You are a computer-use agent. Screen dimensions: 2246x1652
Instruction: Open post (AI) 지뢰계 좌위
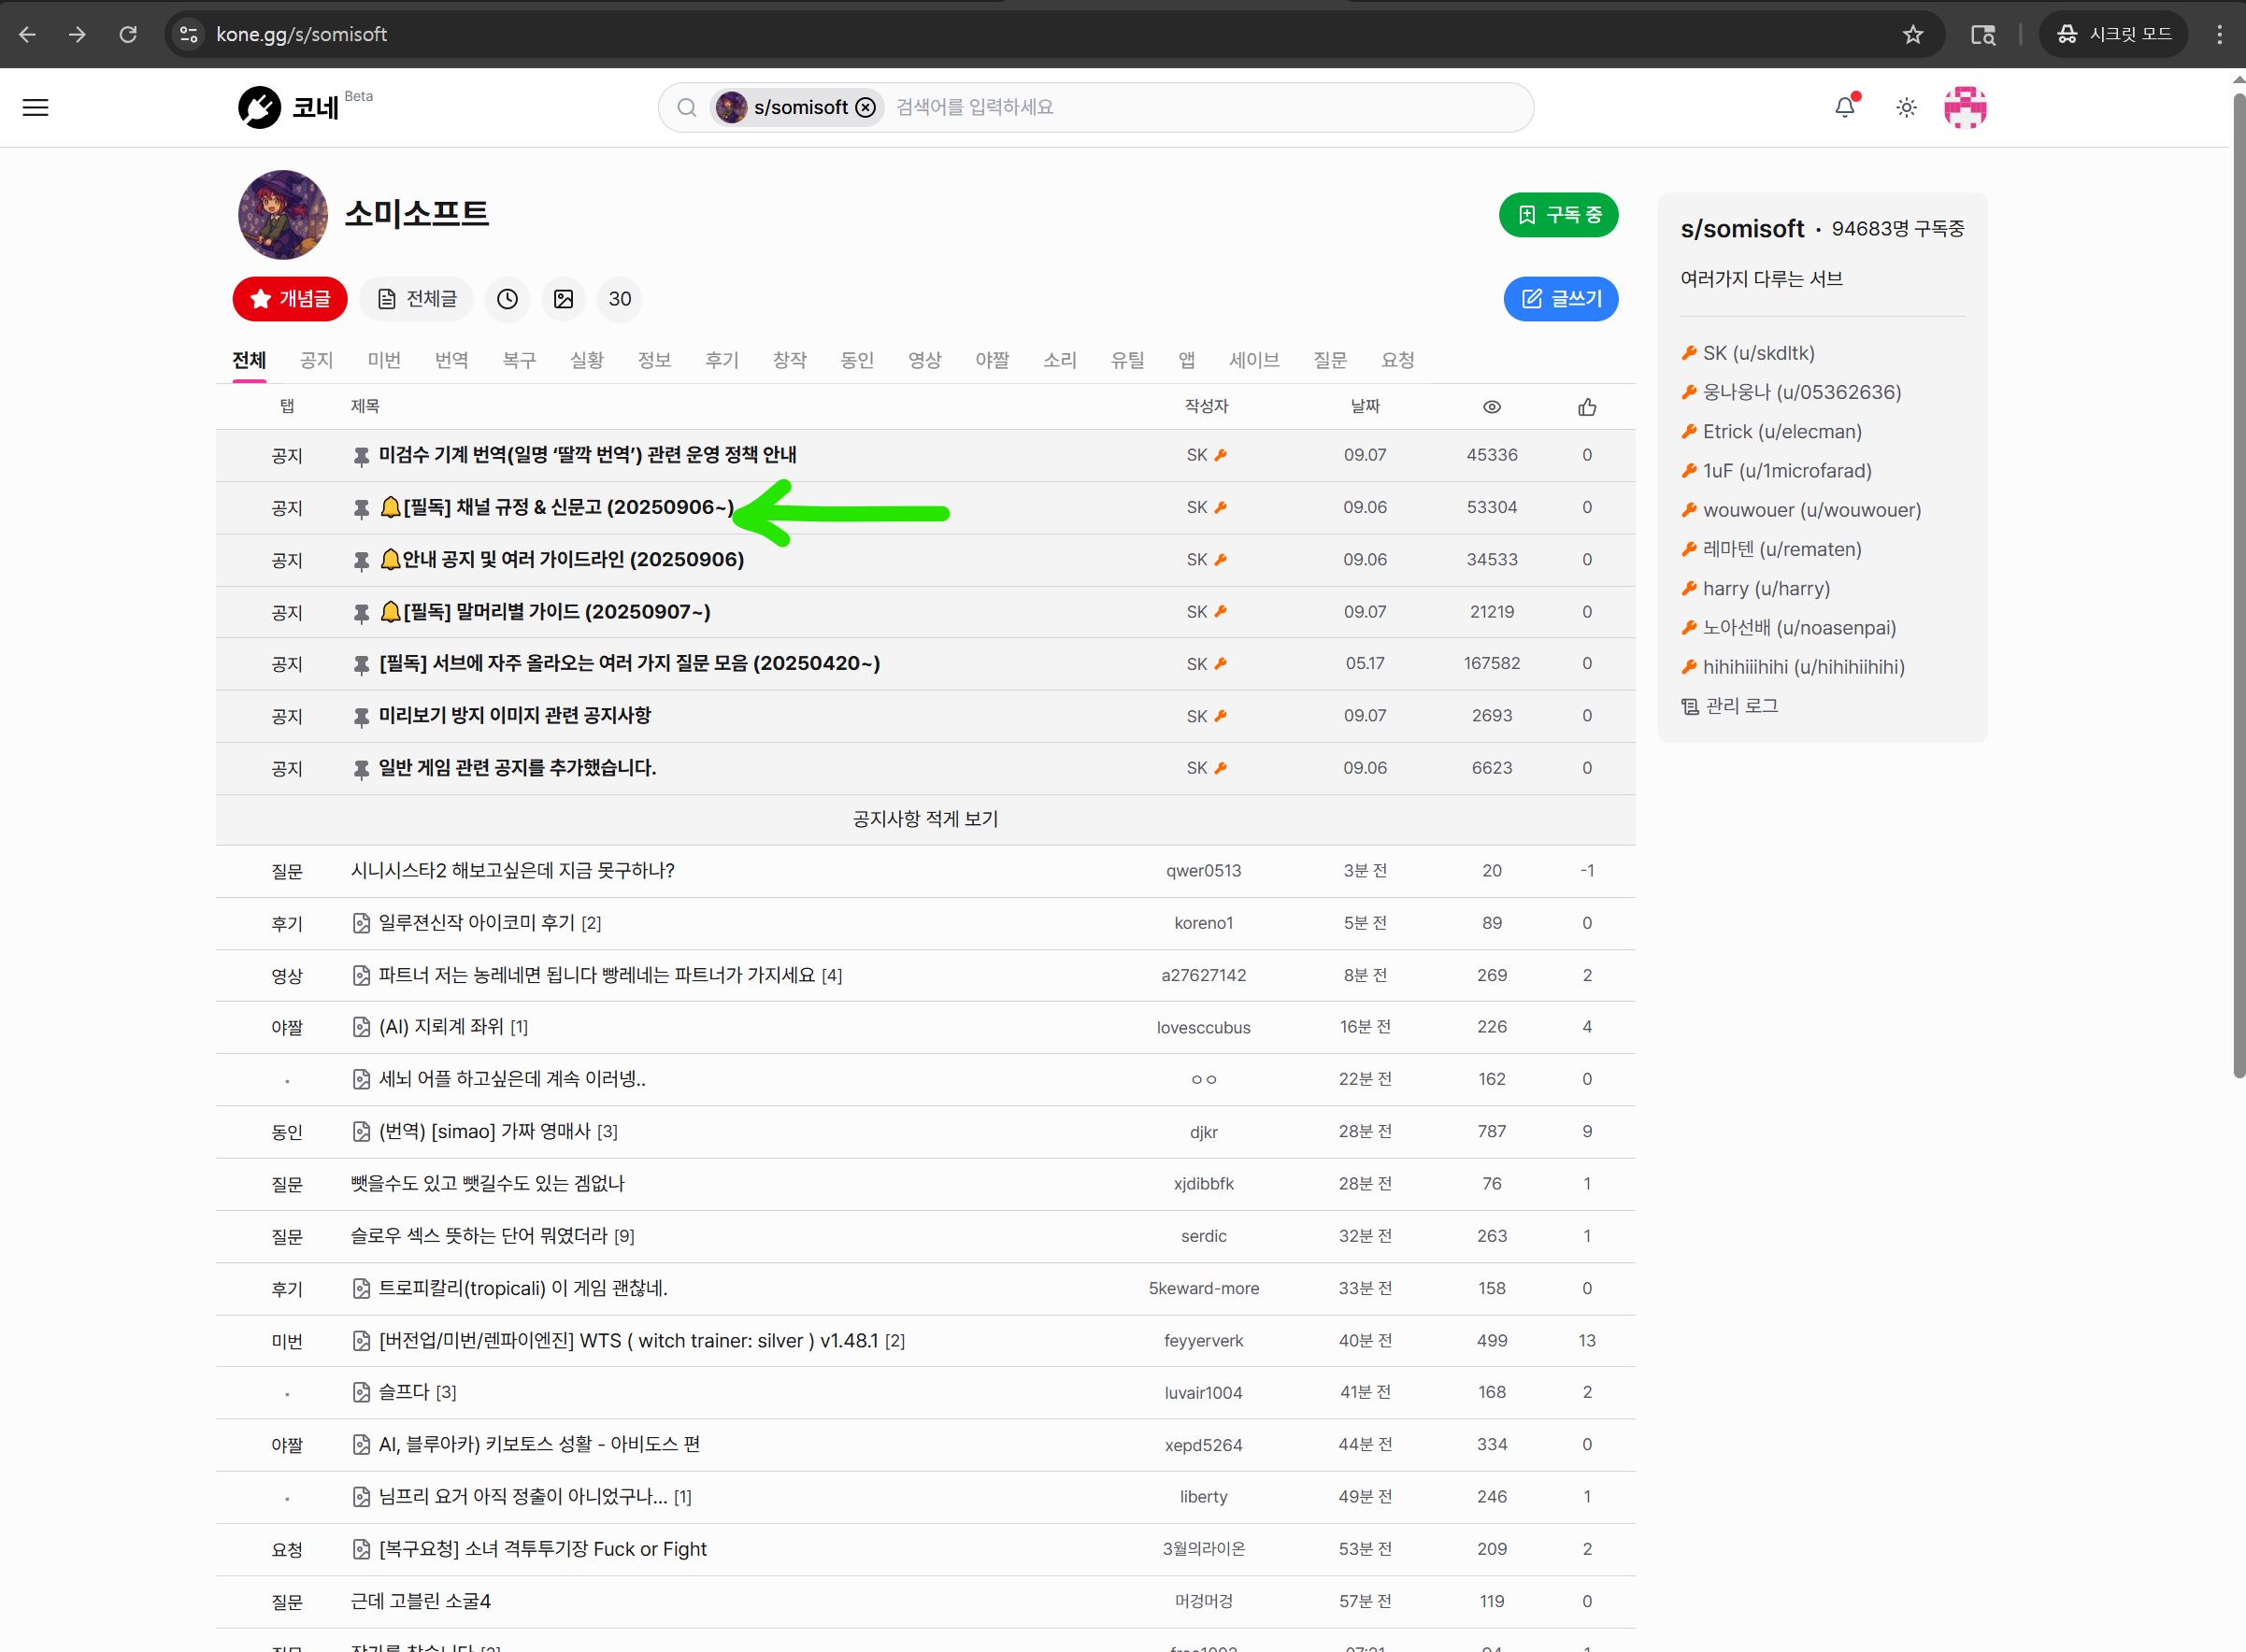pyautogui.click(x=440, y=1027)
